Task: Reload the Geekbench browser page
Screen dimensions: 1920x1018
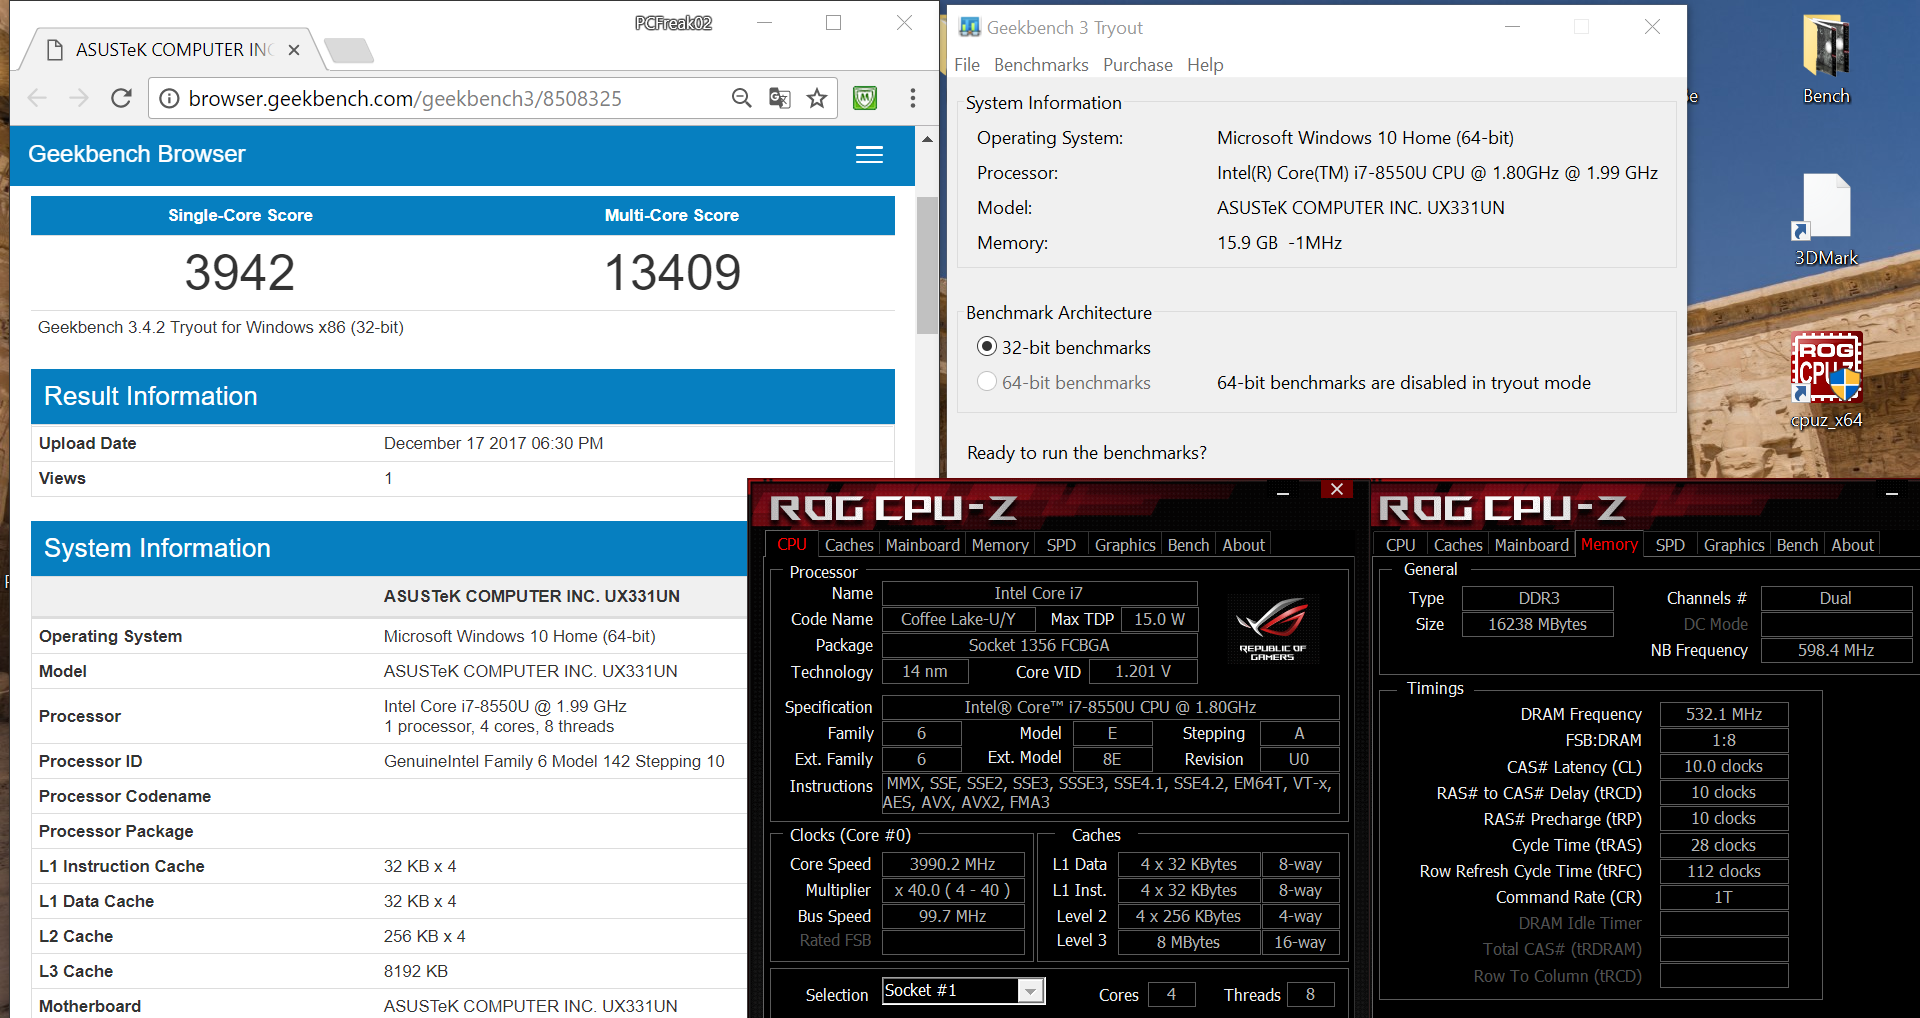Action: 121,98
